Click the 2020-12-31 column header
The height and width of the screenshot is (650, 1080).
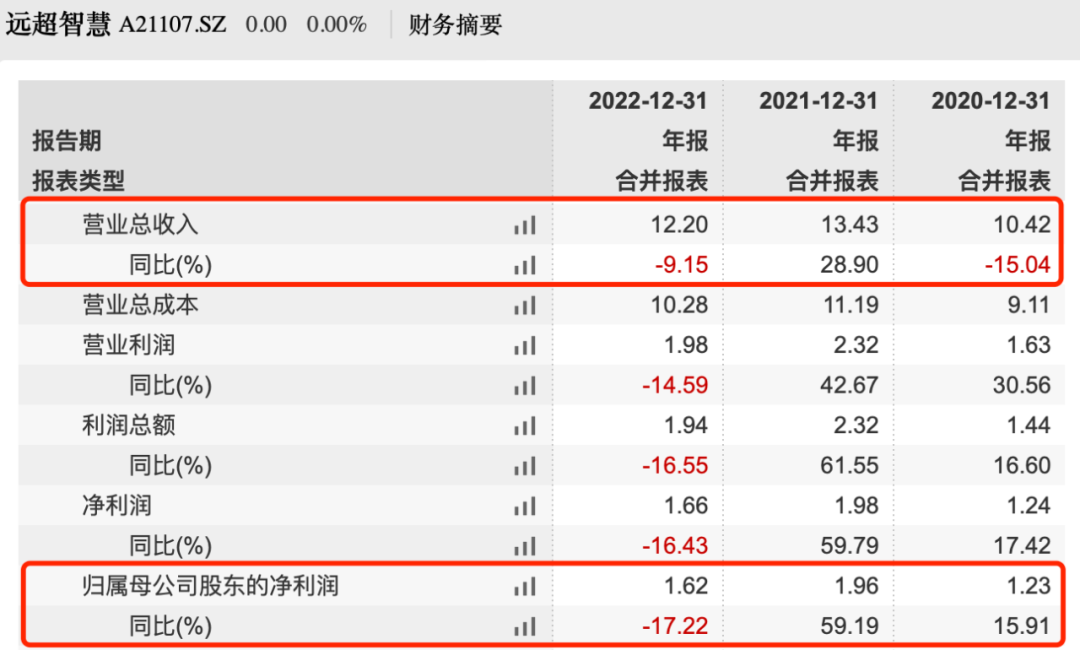point(990,101)
